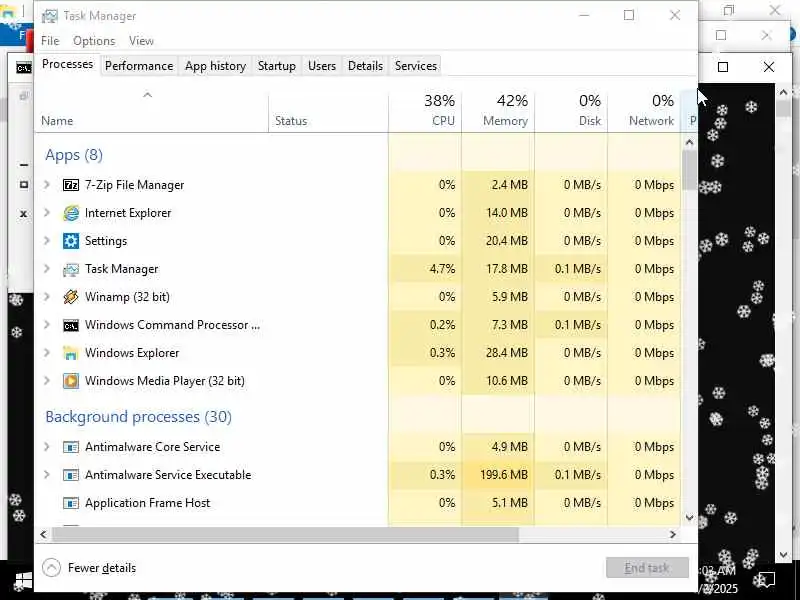Open the Action Center notification icon
This screenshot has height=600, width=800.
(767, 579)
